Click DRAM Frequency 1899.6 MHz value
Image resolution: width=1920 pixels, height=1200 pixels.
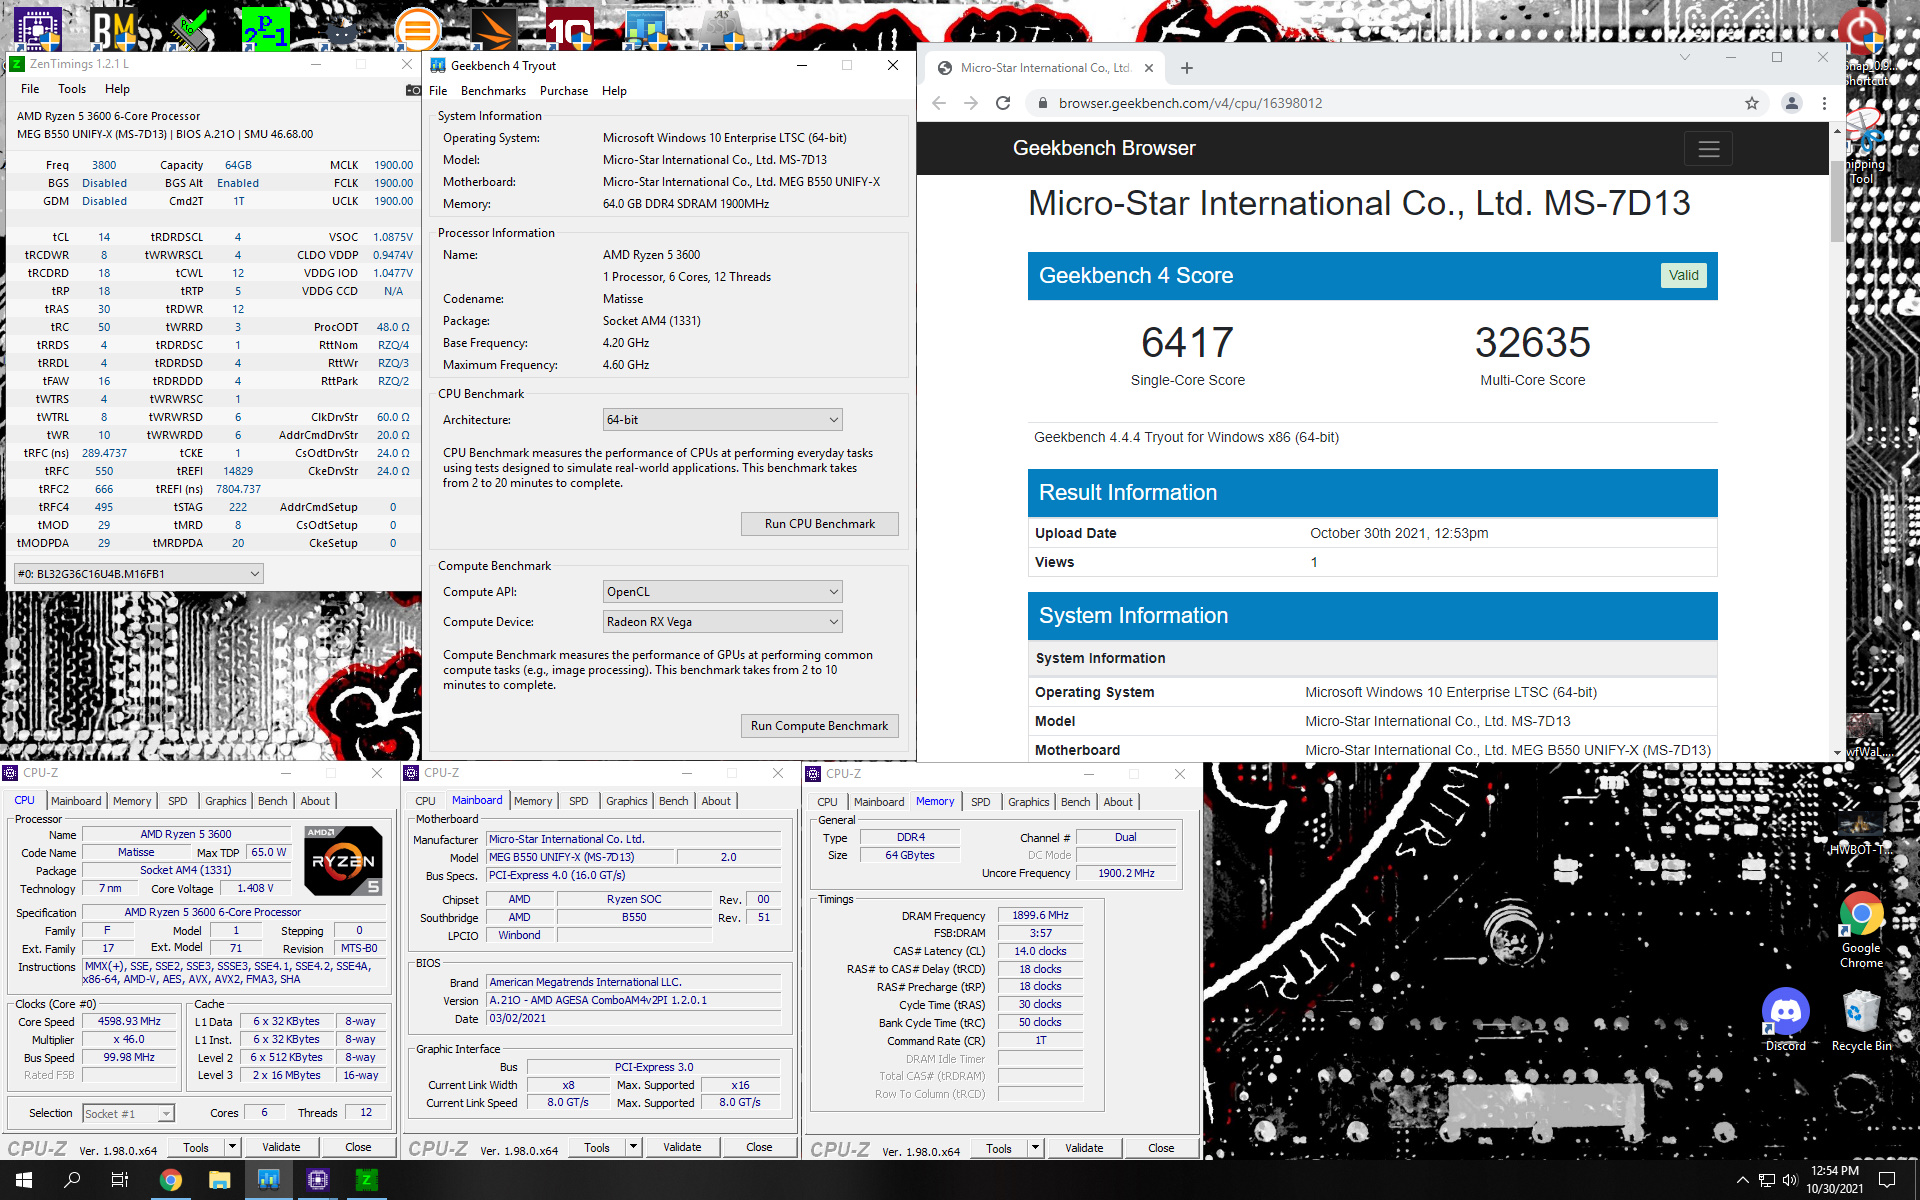[1040, 915]
